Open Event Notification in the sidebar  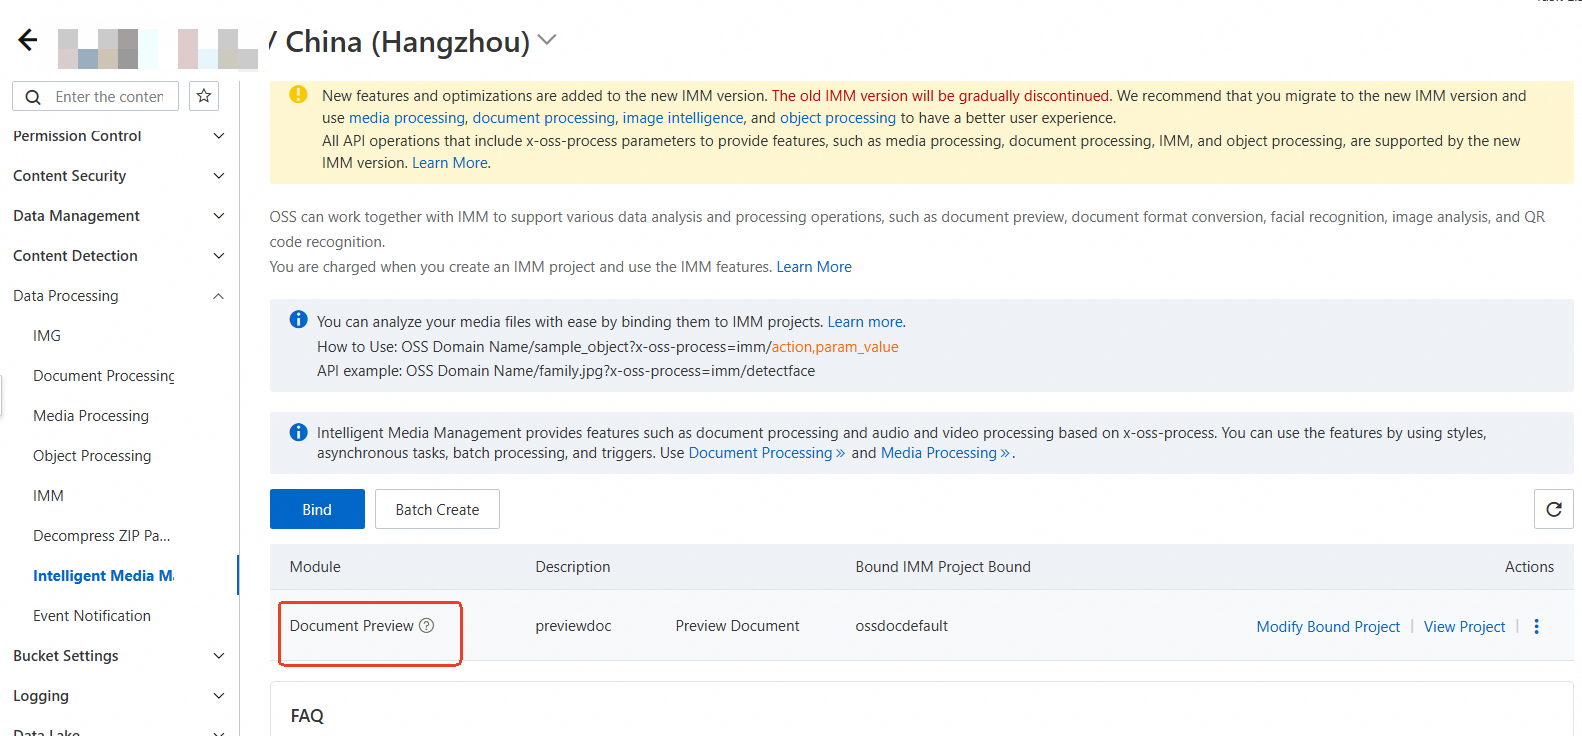tap(92, 616)
